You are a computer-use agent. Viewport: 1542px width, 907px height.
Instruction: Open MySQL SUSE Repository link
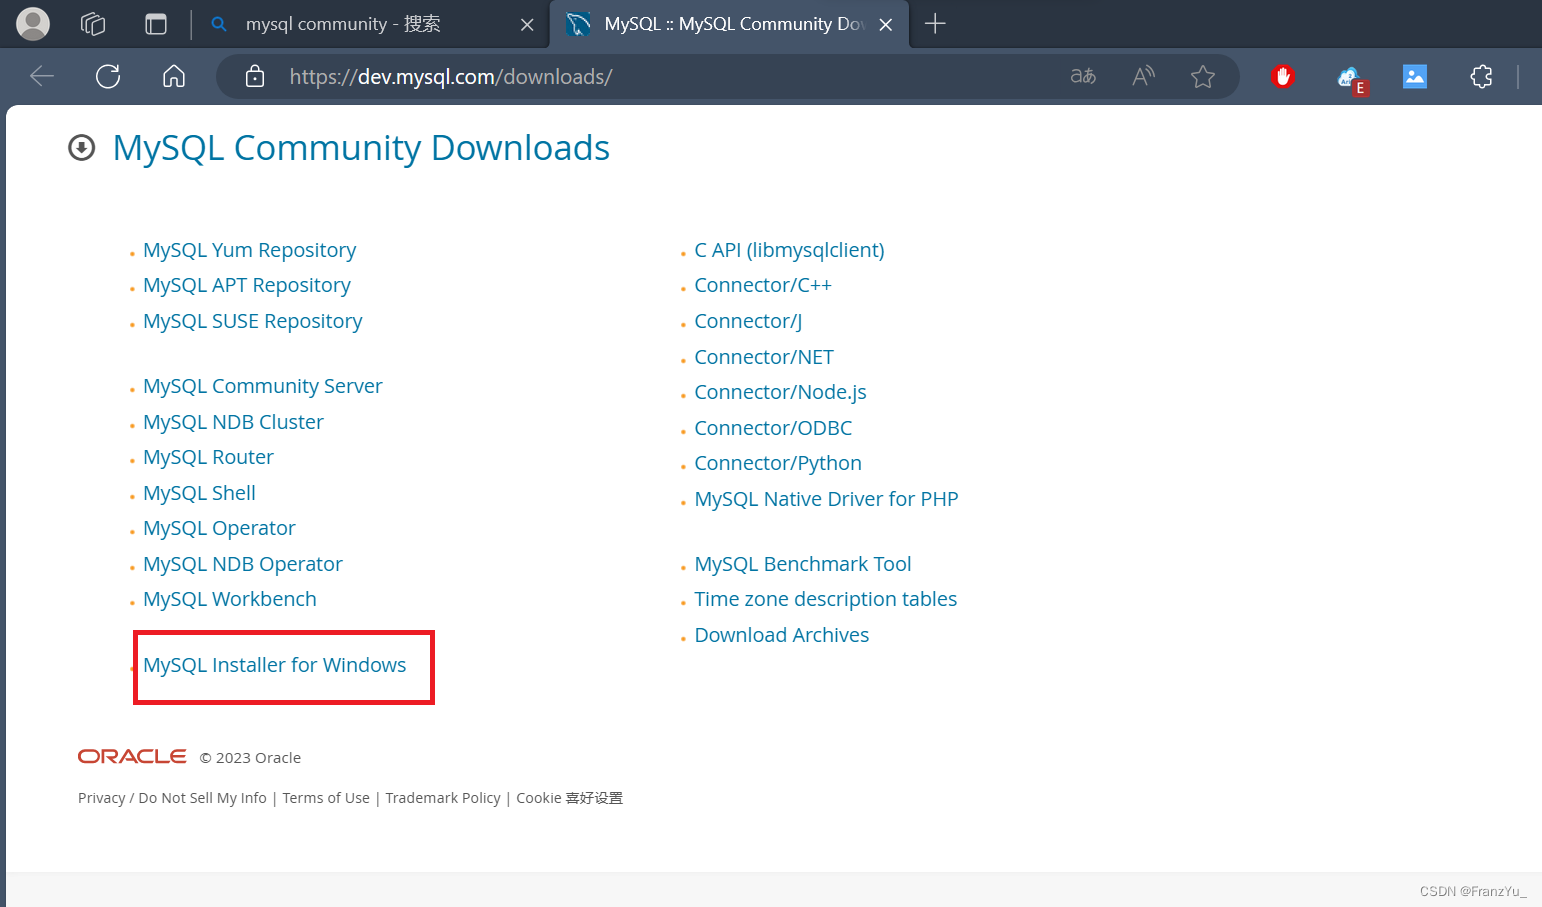[x=253, y=321]
